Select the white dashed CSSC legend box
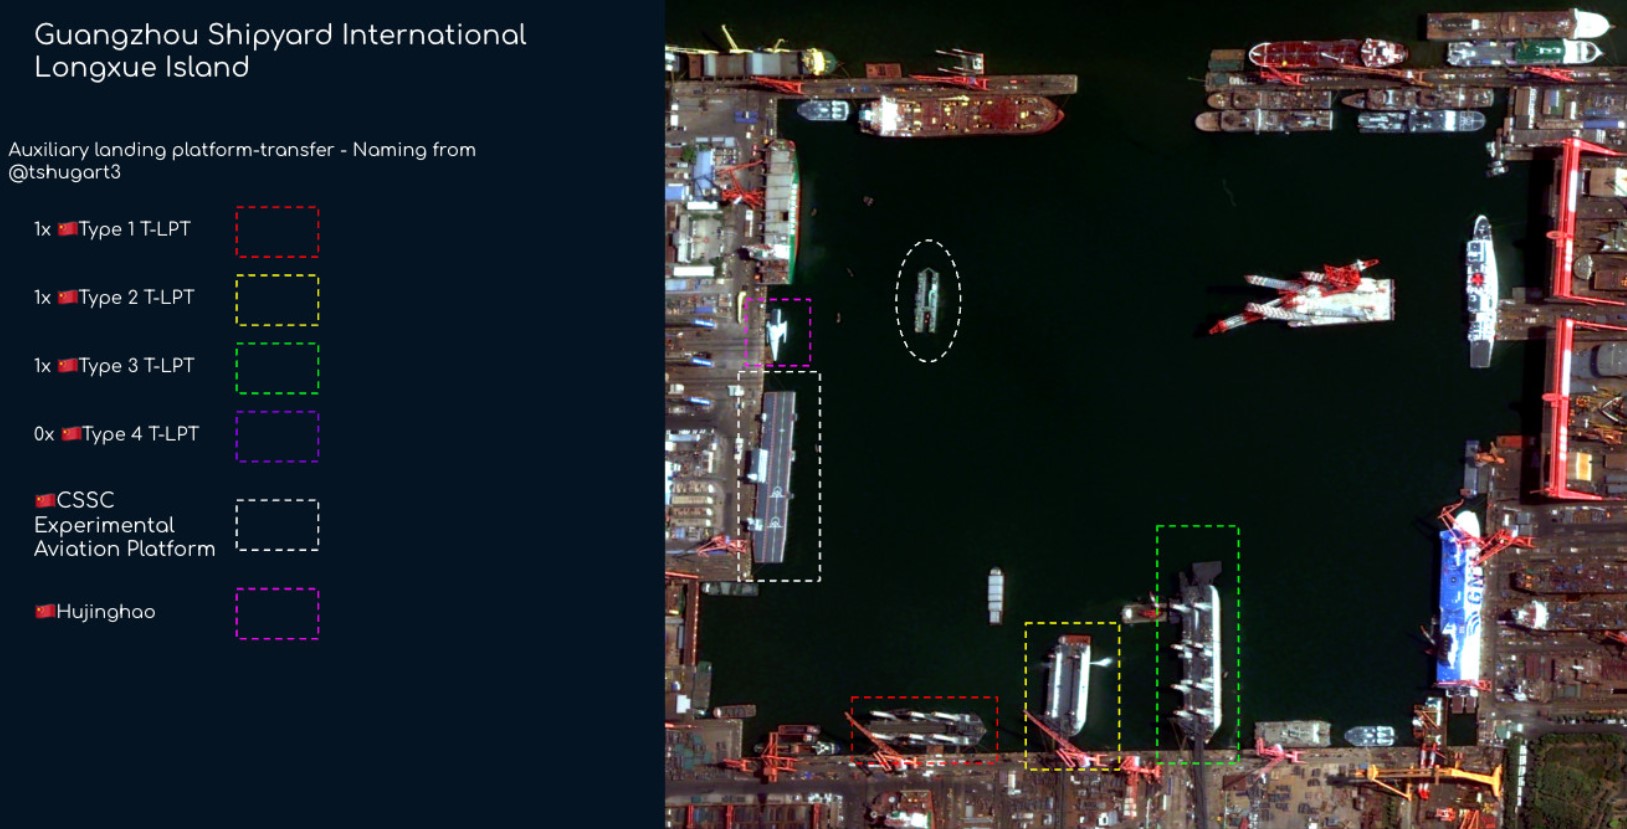1627x829 pixels. tap(277, 525)
